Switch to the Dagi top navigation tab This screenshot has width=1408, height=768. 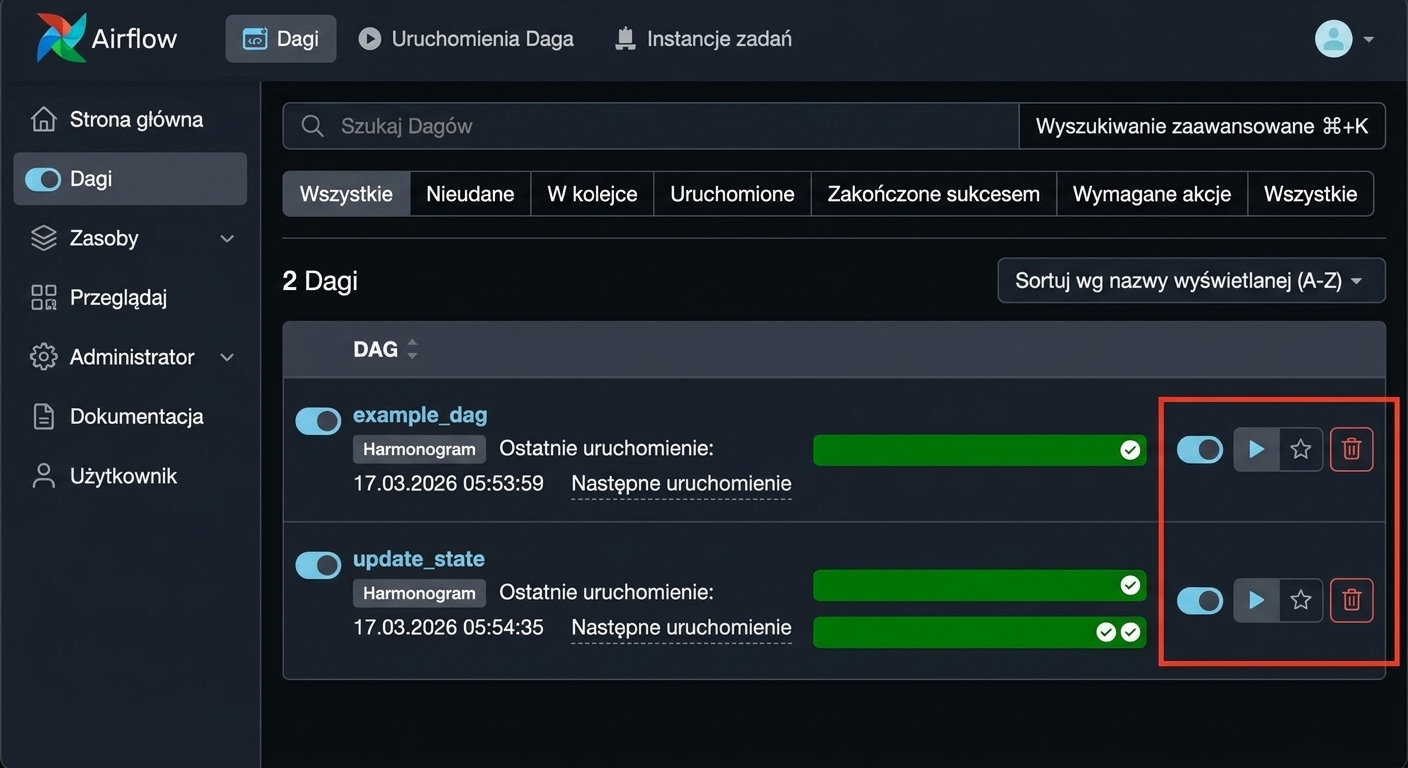point(281,39)
